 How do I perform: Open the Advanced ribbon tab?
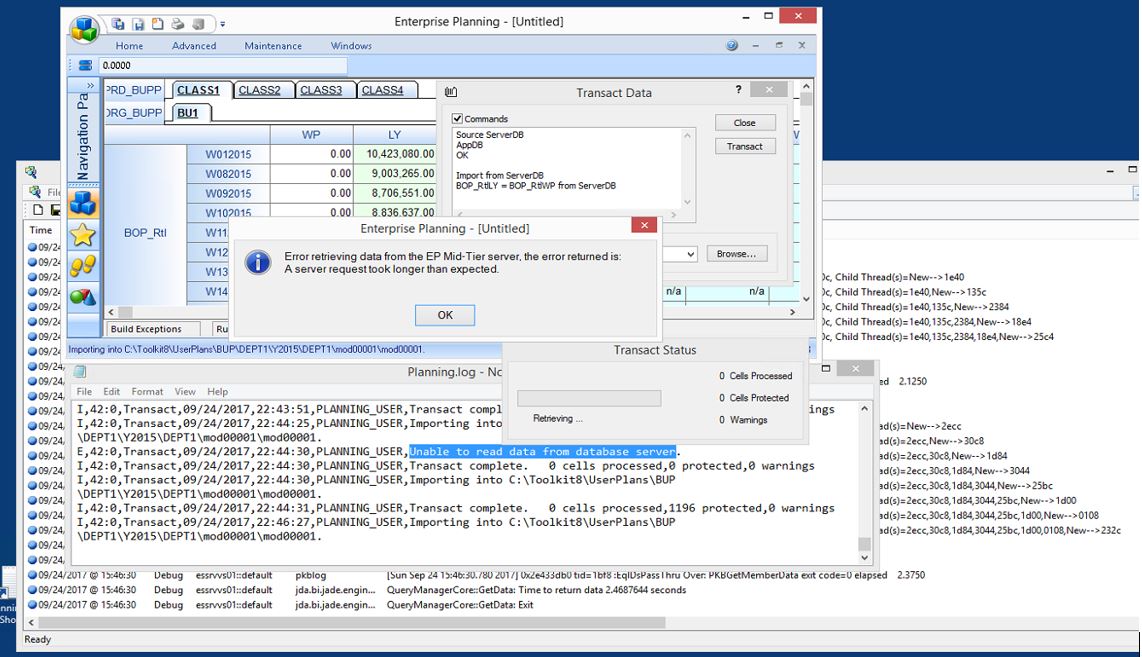[x=194, y=45]
